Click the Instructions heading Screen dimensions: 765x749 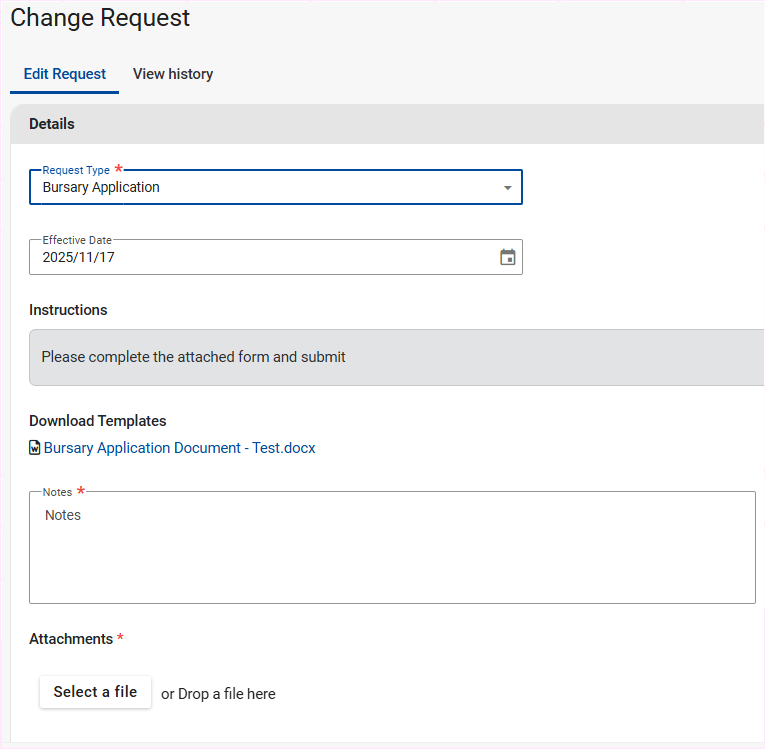(68, 310)
